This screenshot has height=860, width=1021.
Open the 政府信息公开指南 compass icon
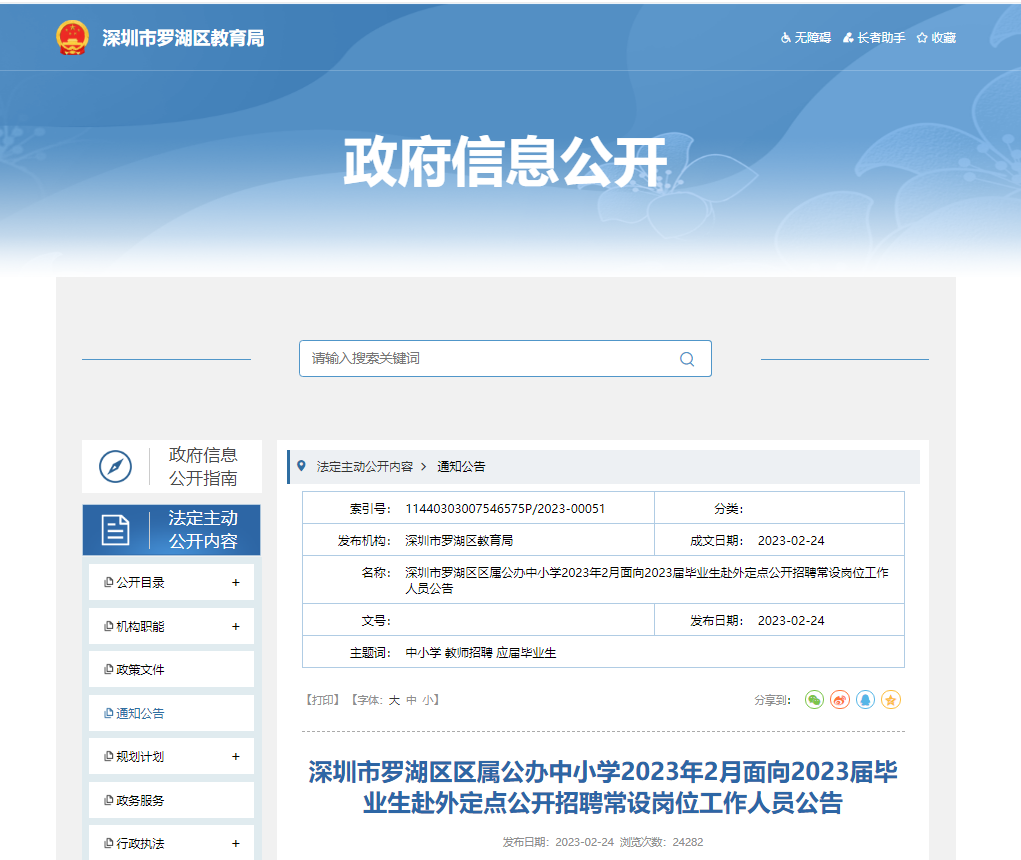[115, 466]
